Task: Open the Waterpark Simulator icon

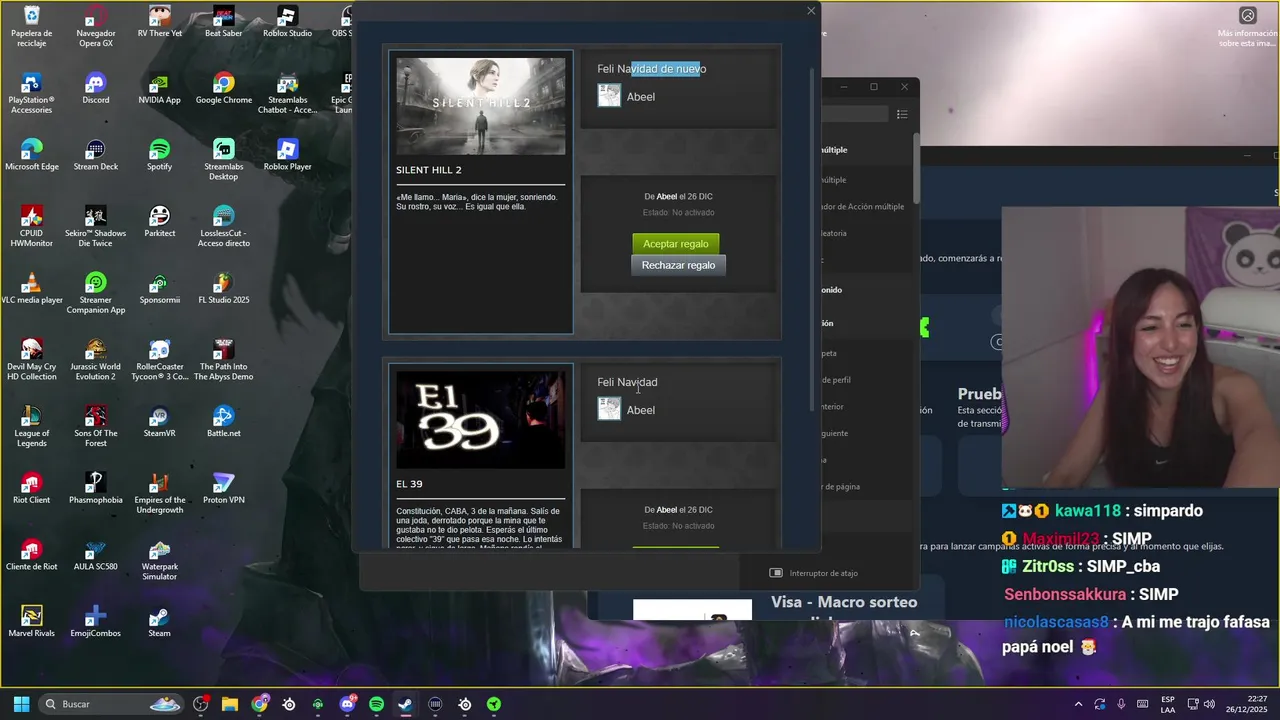Action: click(159, 560)
